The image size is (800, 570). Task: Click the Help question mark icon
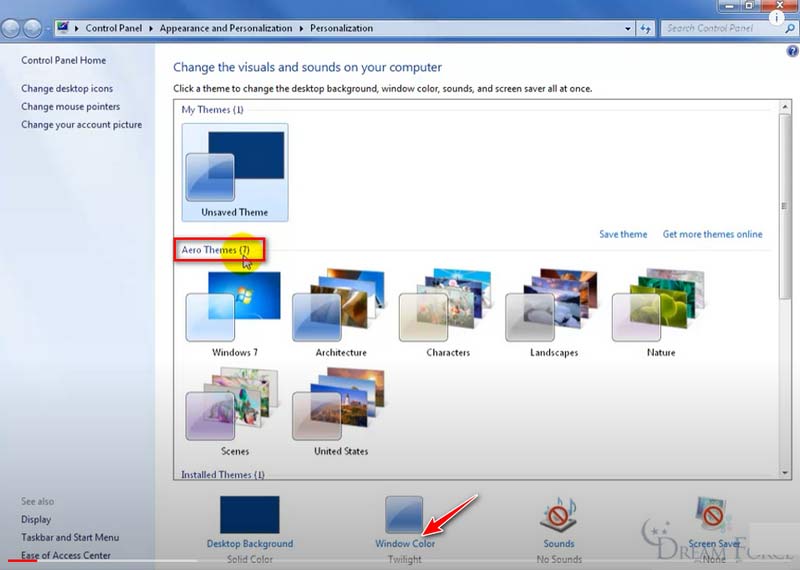point(792,51)
